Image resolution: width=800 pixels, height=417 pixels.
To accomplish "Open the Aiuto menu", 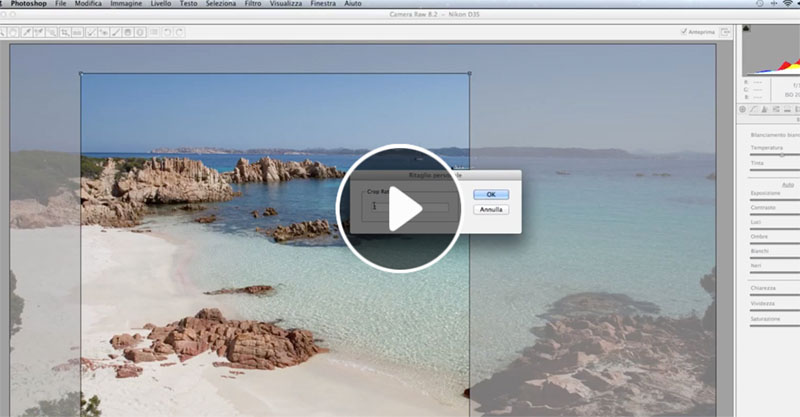I will (353, 4).
